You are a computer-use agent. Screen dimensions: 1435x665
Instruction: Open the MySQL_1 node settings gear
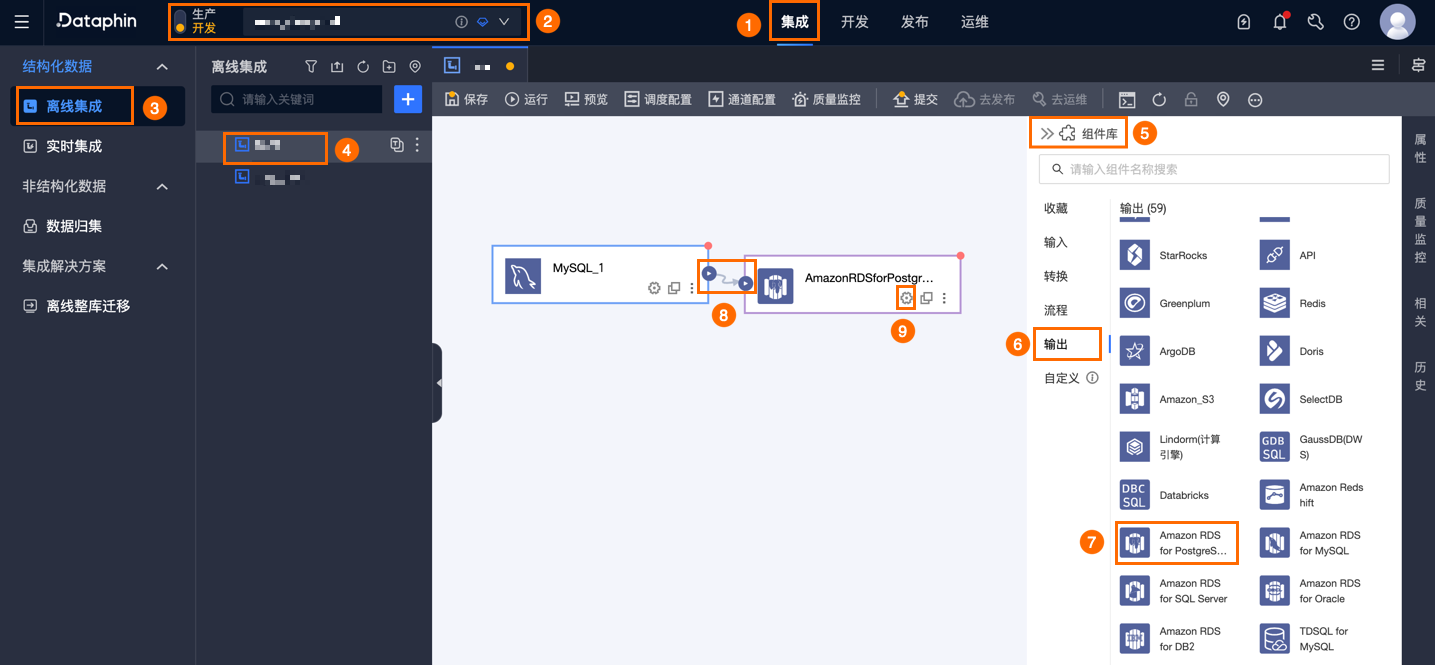tap(654, 288)
